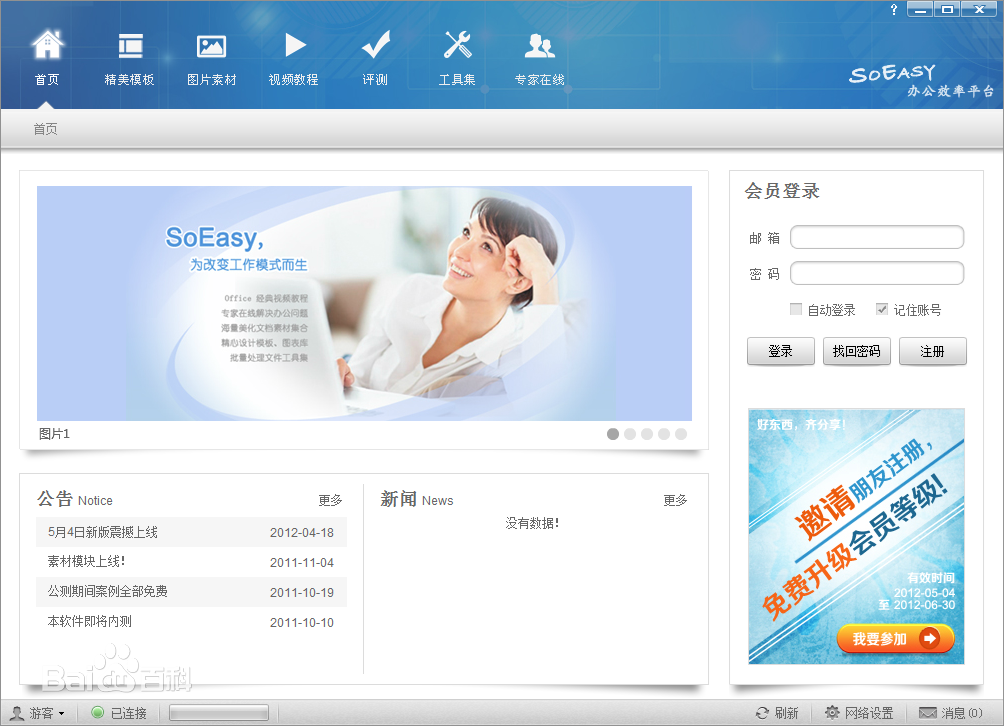Viewport: 1004px width, 726px height.
Task: Close the SoEasy window
Action: (979, 9)
